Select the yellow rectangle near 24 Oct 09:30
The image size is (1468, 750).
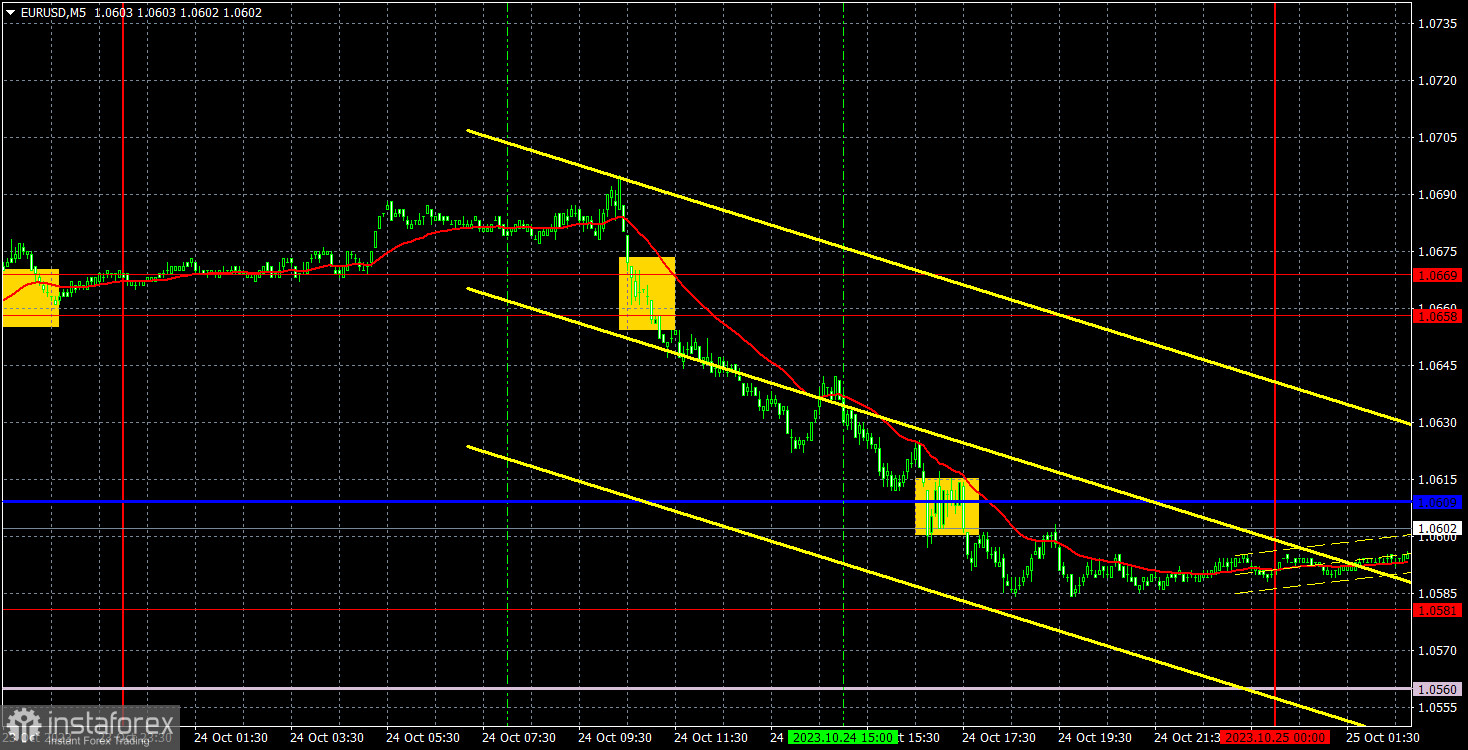(x=647, y=294)
